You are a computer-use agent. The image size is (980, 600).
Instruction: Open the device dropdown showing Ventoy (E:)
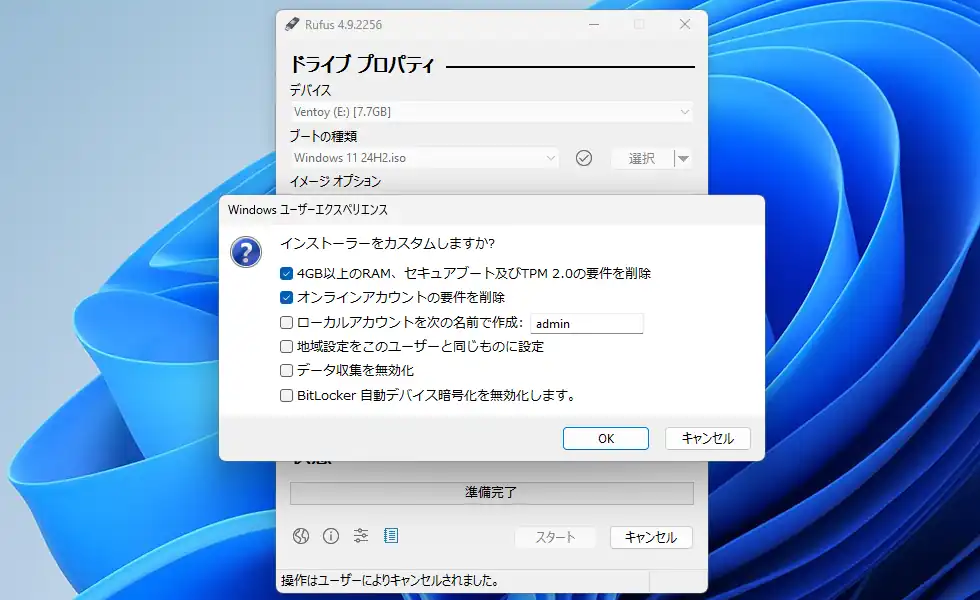click(491, 112)
